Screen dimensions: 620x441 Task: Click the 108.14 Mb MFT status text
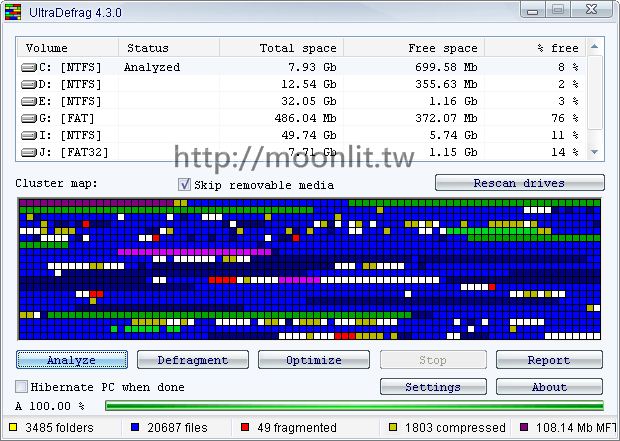tap(576, 428)
